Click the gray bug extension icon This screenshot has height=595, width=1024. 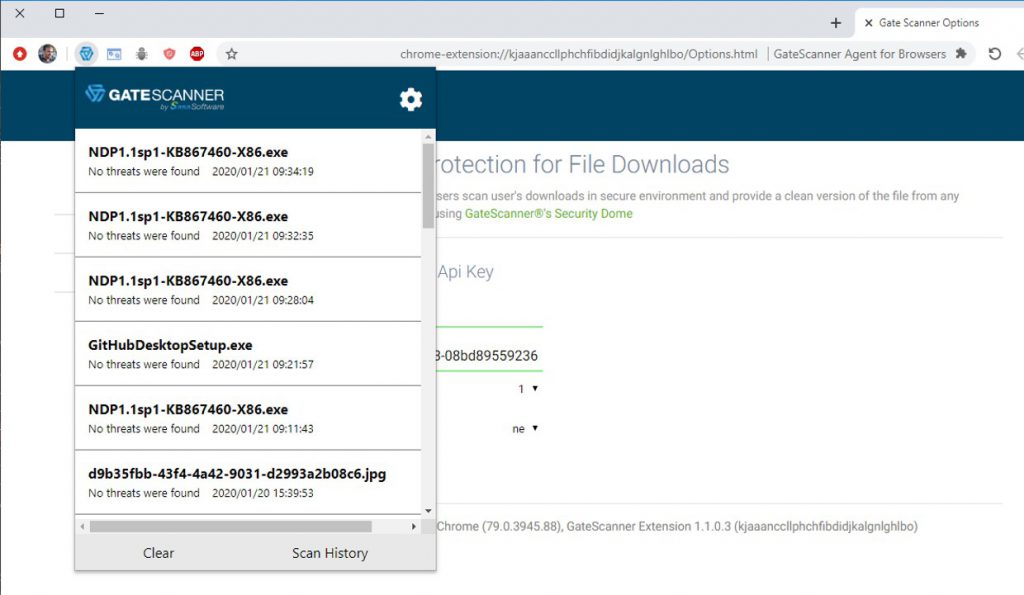142,54
